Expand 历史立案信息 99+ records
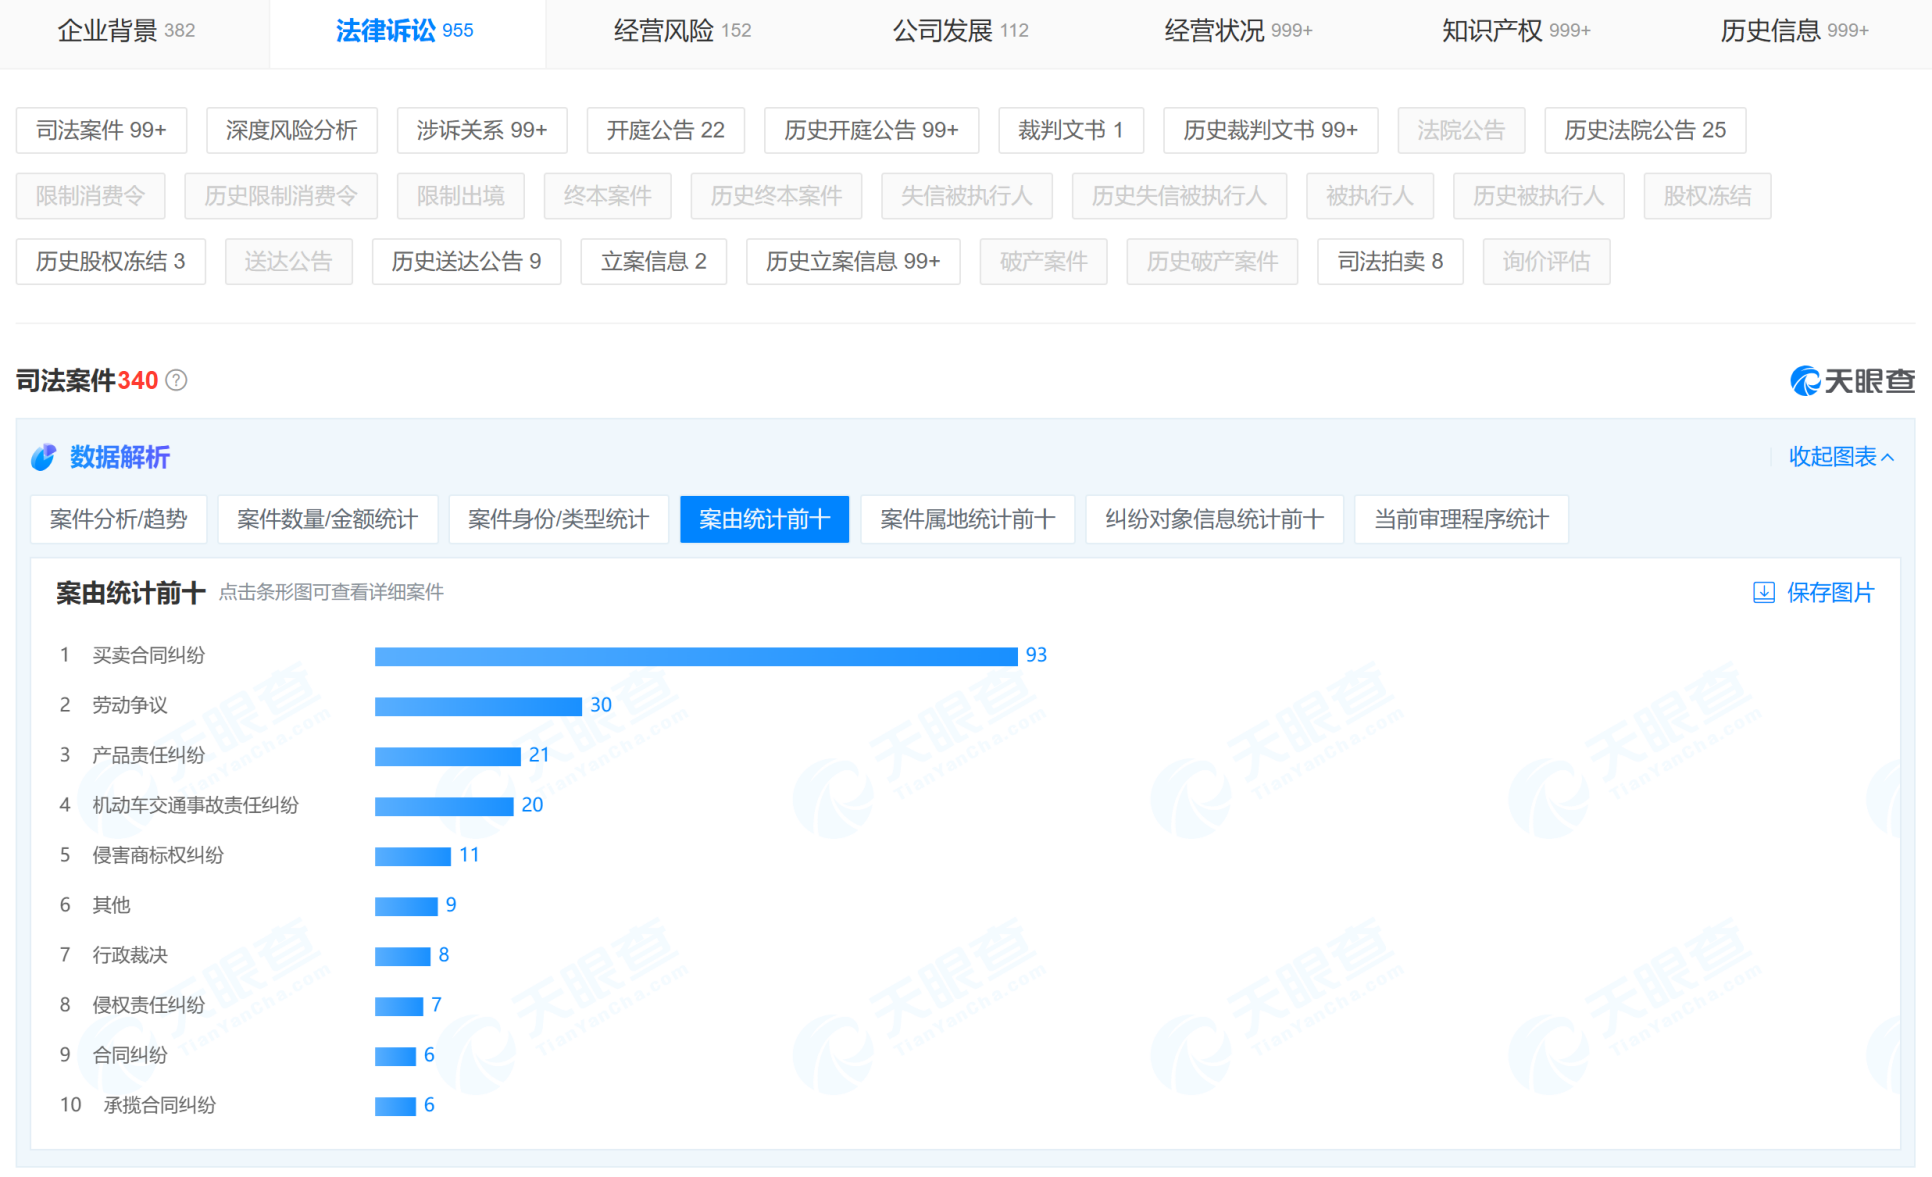 [x=852, y=261]
